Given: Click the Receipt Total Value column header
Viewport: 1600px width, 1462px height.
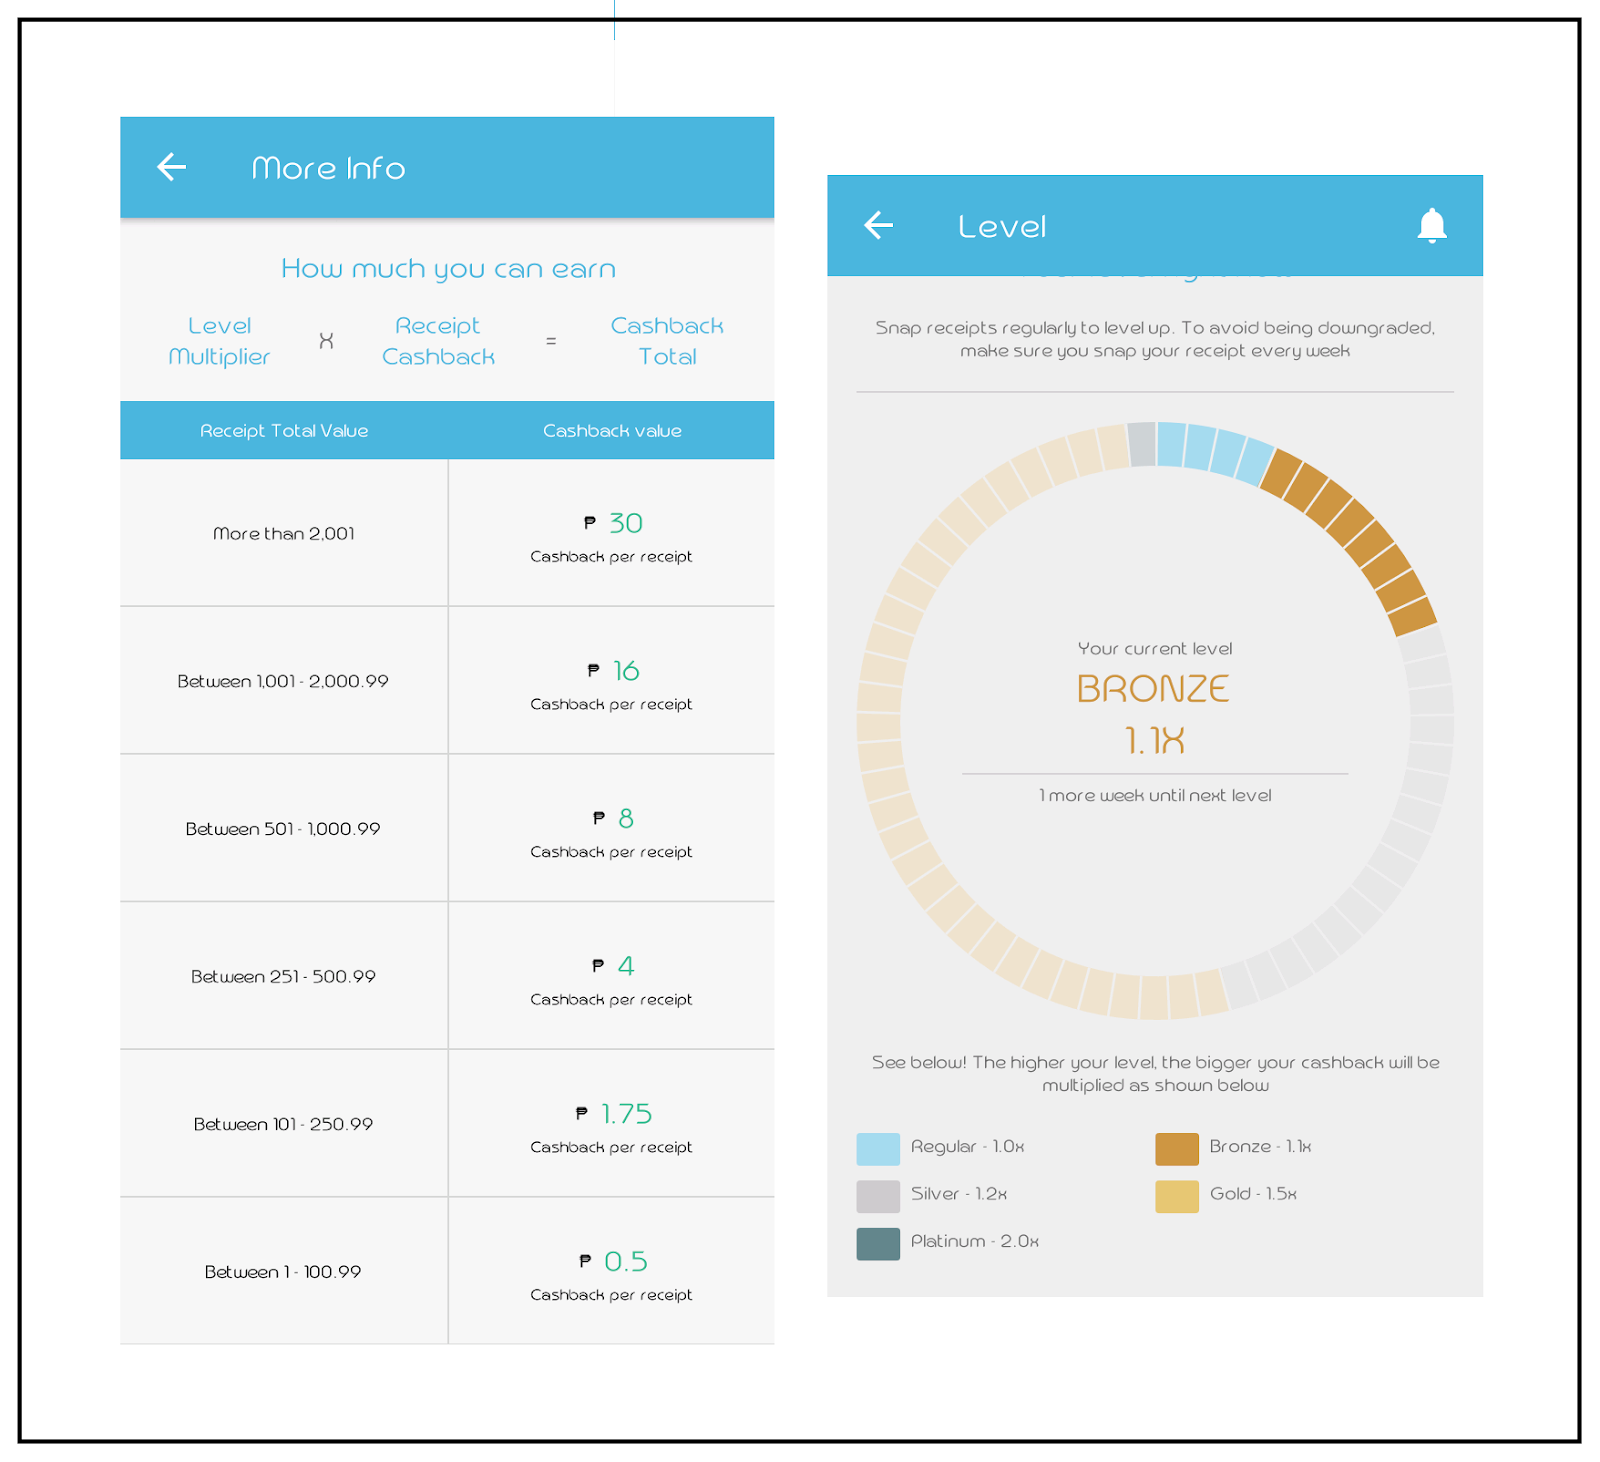Looking at the screenshot, I should pos(283,430).
